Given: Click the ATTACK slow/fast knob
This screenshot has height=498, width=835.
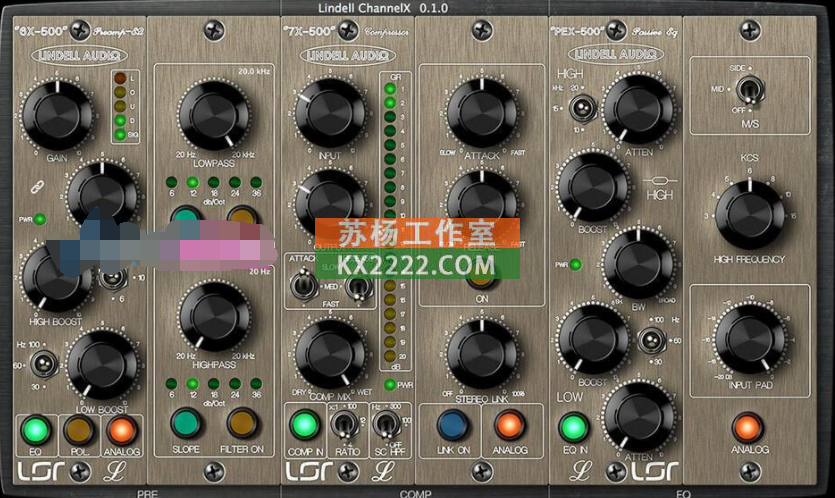Looking at the screenshot, I should tap(482, 113).
